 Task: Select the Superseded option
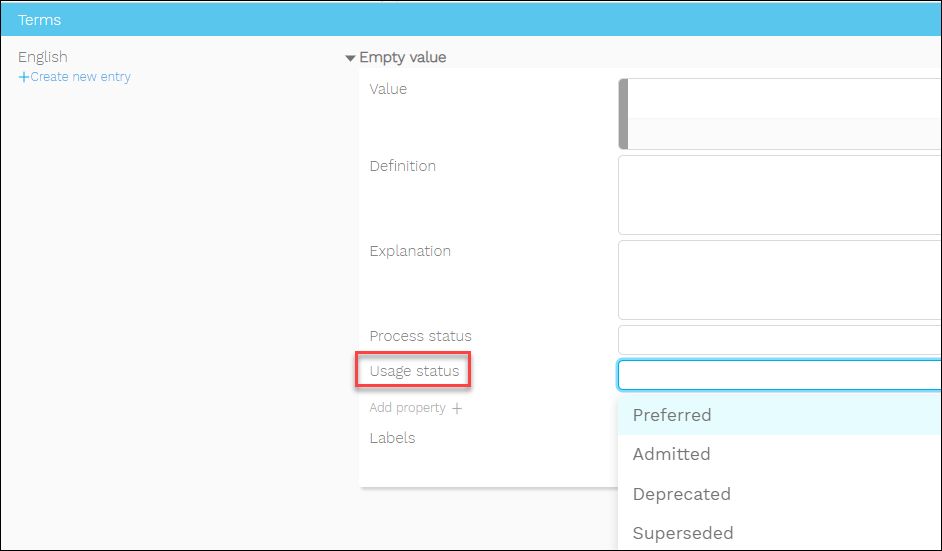point(683,533)
